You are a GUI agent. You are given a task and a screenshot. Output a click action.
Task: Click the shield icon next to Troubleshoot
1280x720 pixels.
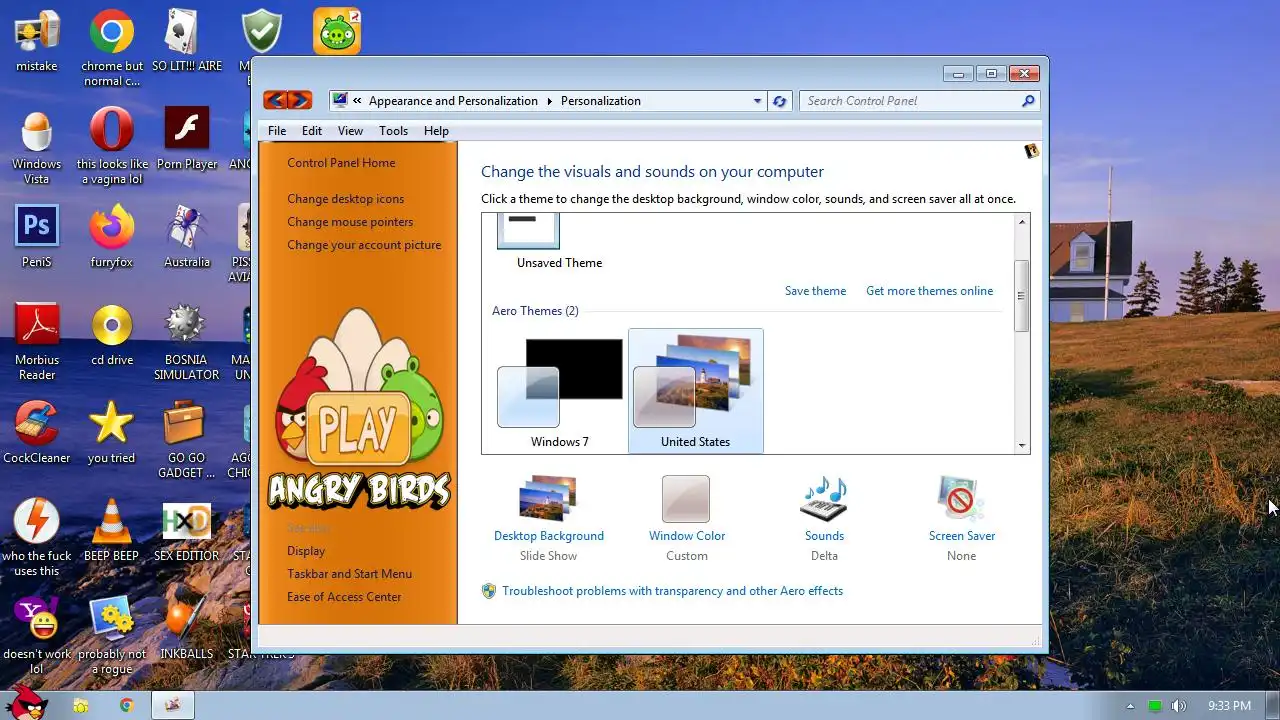(489, 591)
